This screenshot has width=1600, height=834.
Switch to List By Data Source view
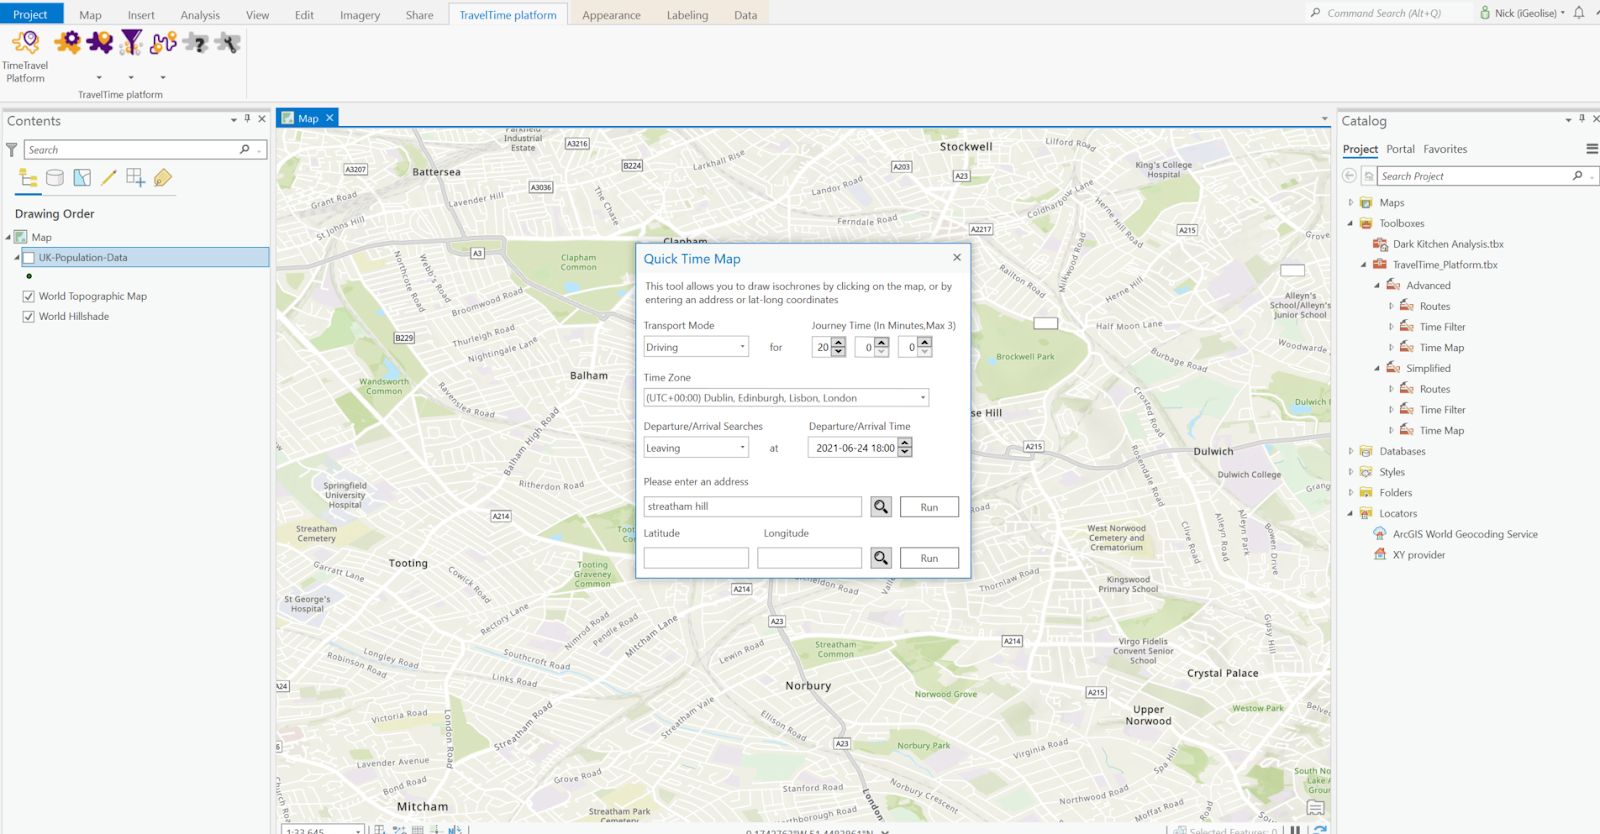55,178
